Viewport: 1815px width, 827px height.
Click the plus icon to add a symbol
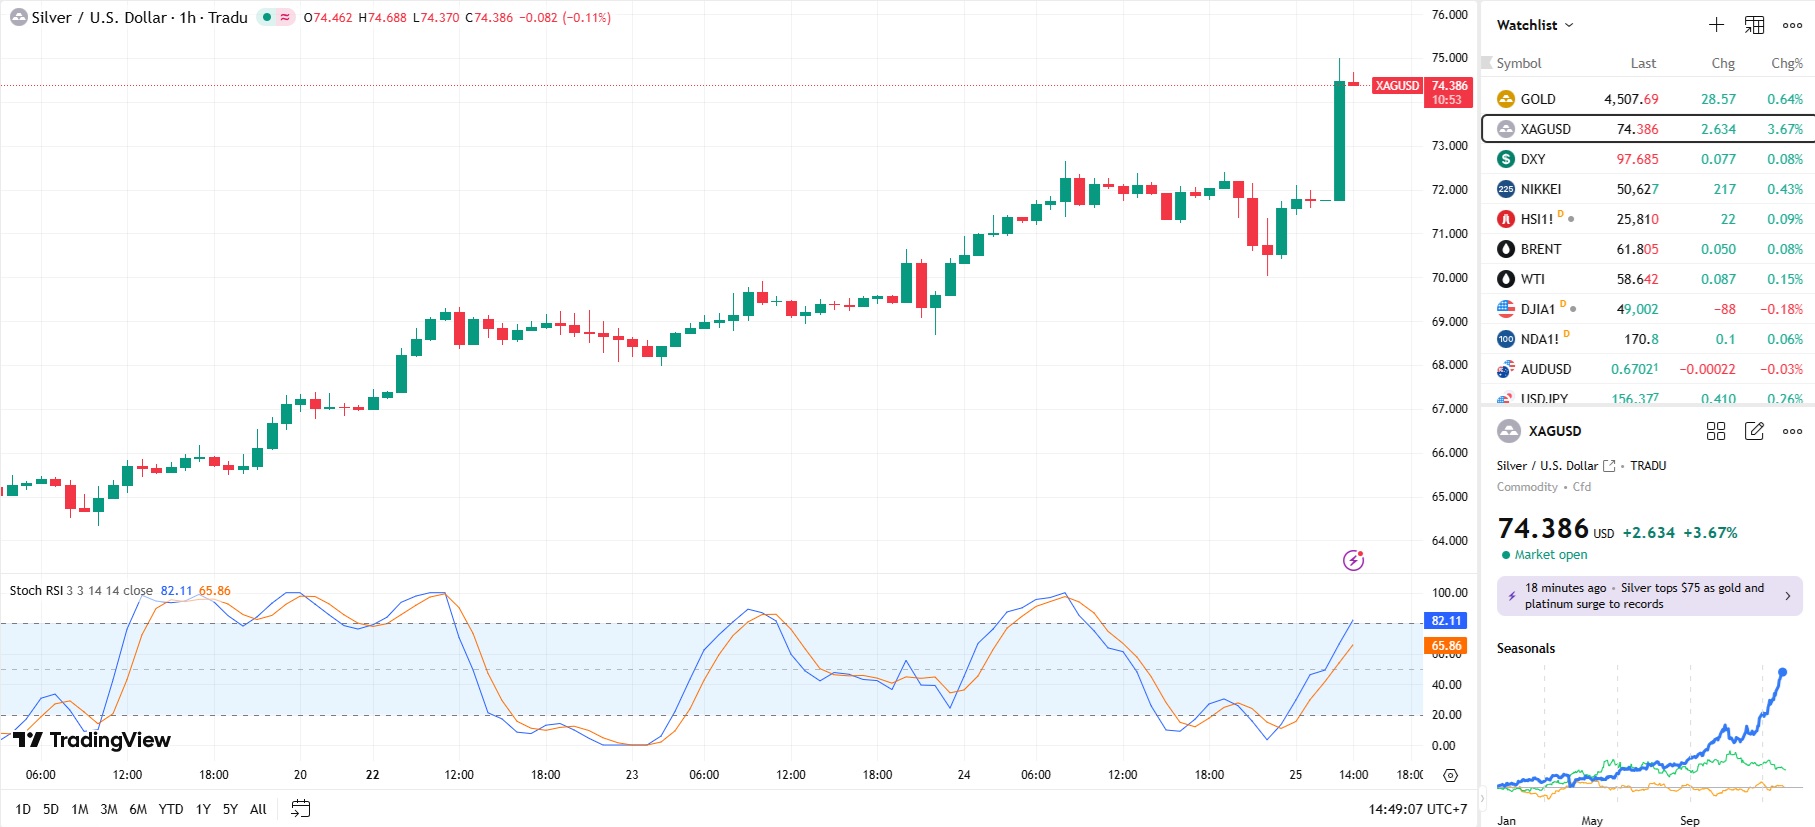click(x=1716, y=25)
